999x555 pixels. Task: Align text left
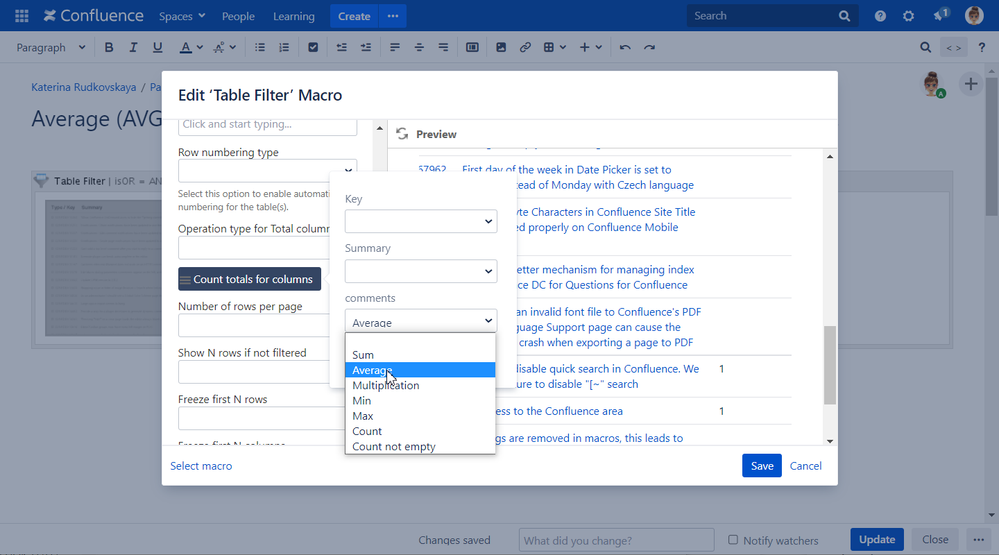click(x=395, y=47)
